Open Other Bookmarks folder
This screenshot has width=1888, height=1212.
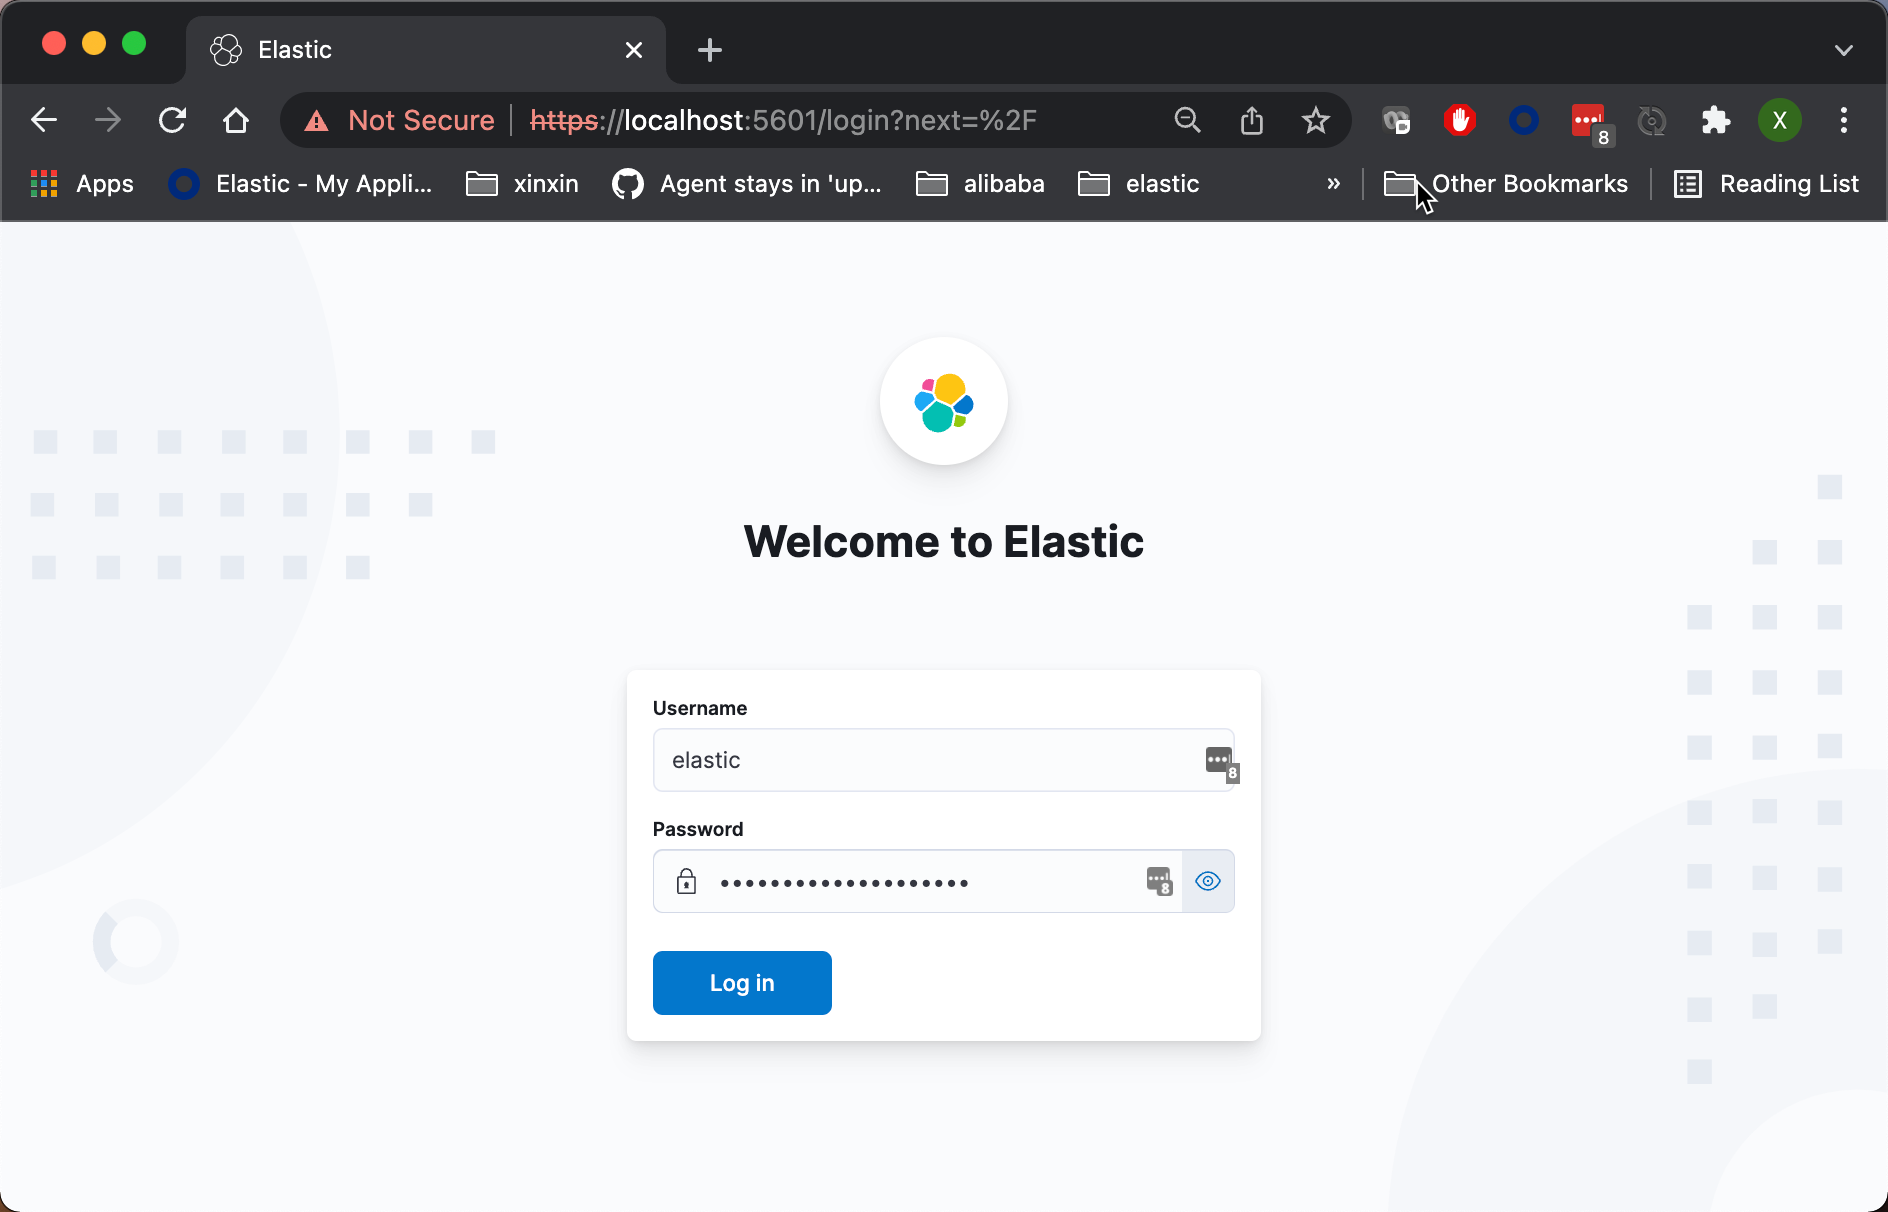1506,184
